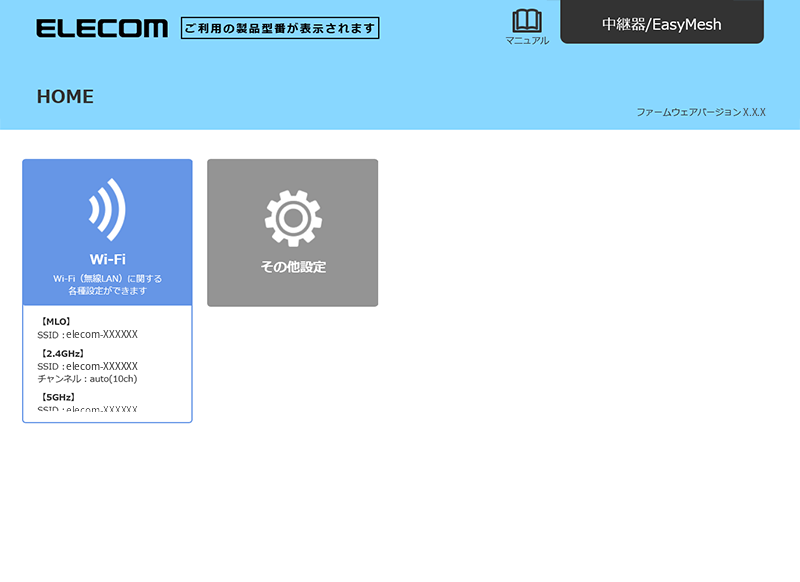Click the Wi-Fi tile description text

107,285
